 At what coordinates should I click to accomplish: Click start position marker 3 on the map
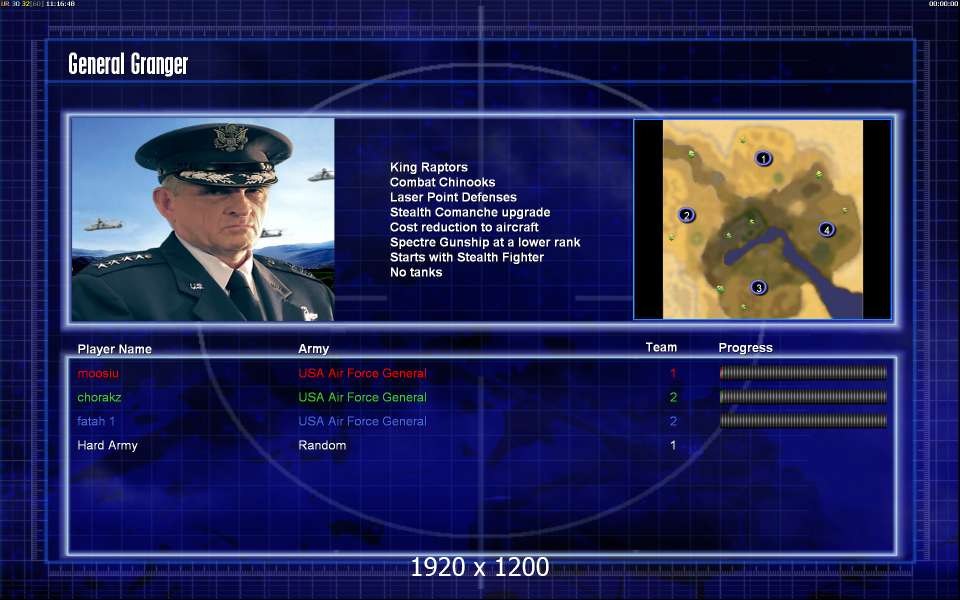coord(759,287)
